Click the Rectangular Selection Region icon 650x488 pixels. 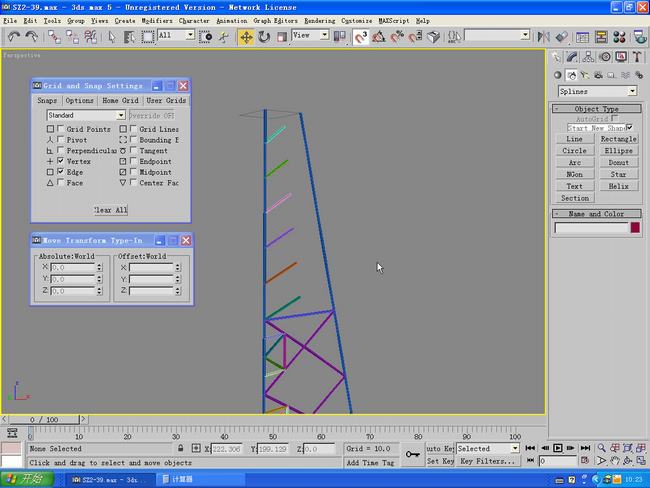click(x=147, y=37)
